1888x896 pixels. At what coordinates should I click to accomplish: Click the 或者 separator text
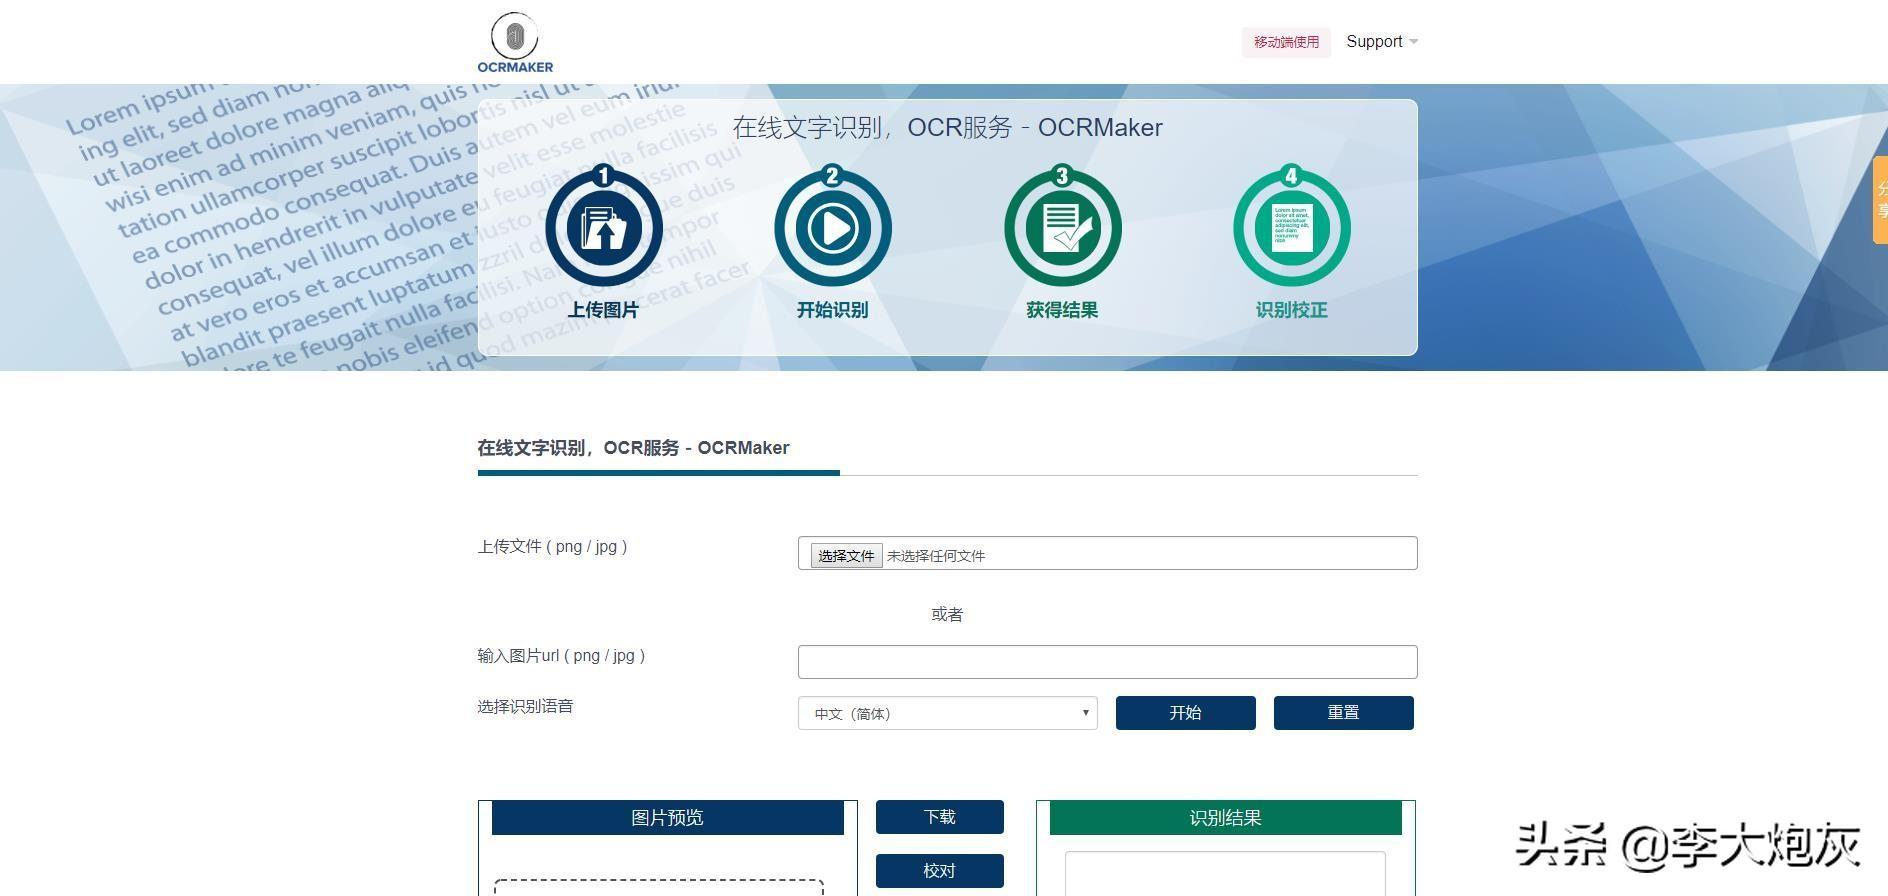pos(947,615)
